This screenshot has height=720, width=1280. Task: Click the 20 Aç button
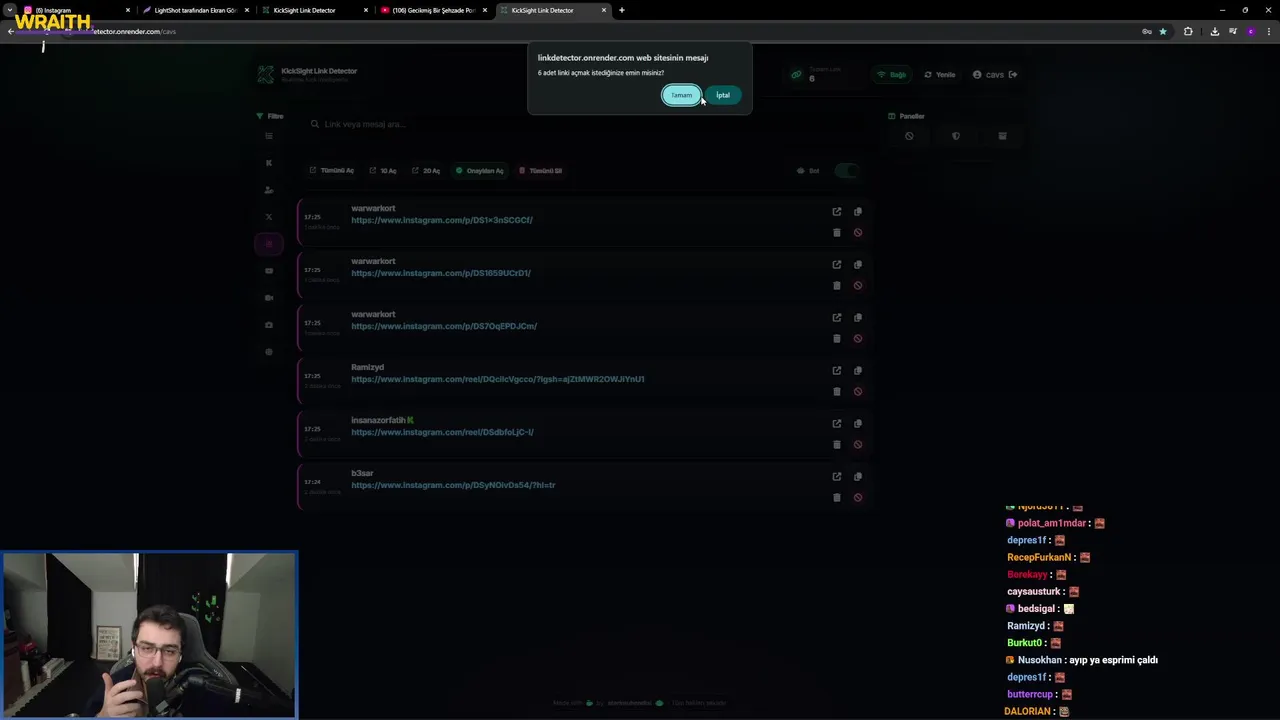click(x=426, y=171)
